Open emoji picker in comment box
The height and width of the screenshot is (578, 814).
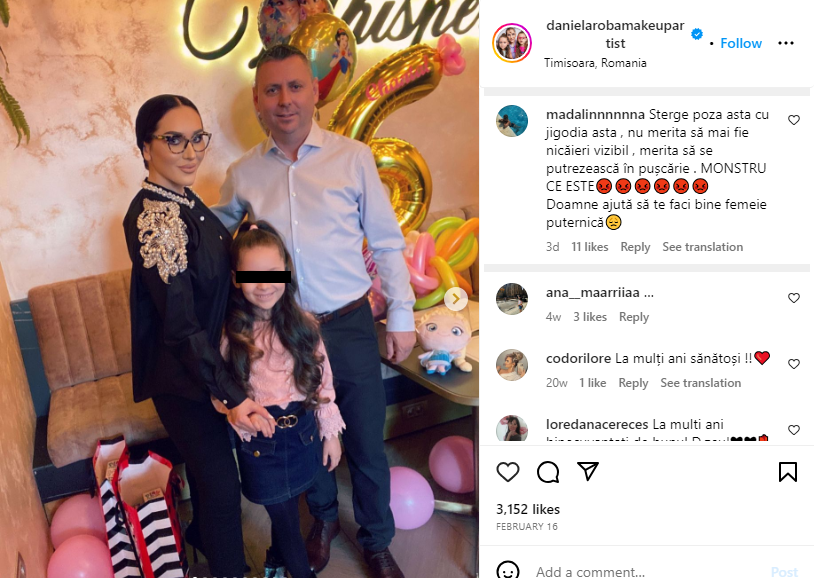[x=508, y=570]
